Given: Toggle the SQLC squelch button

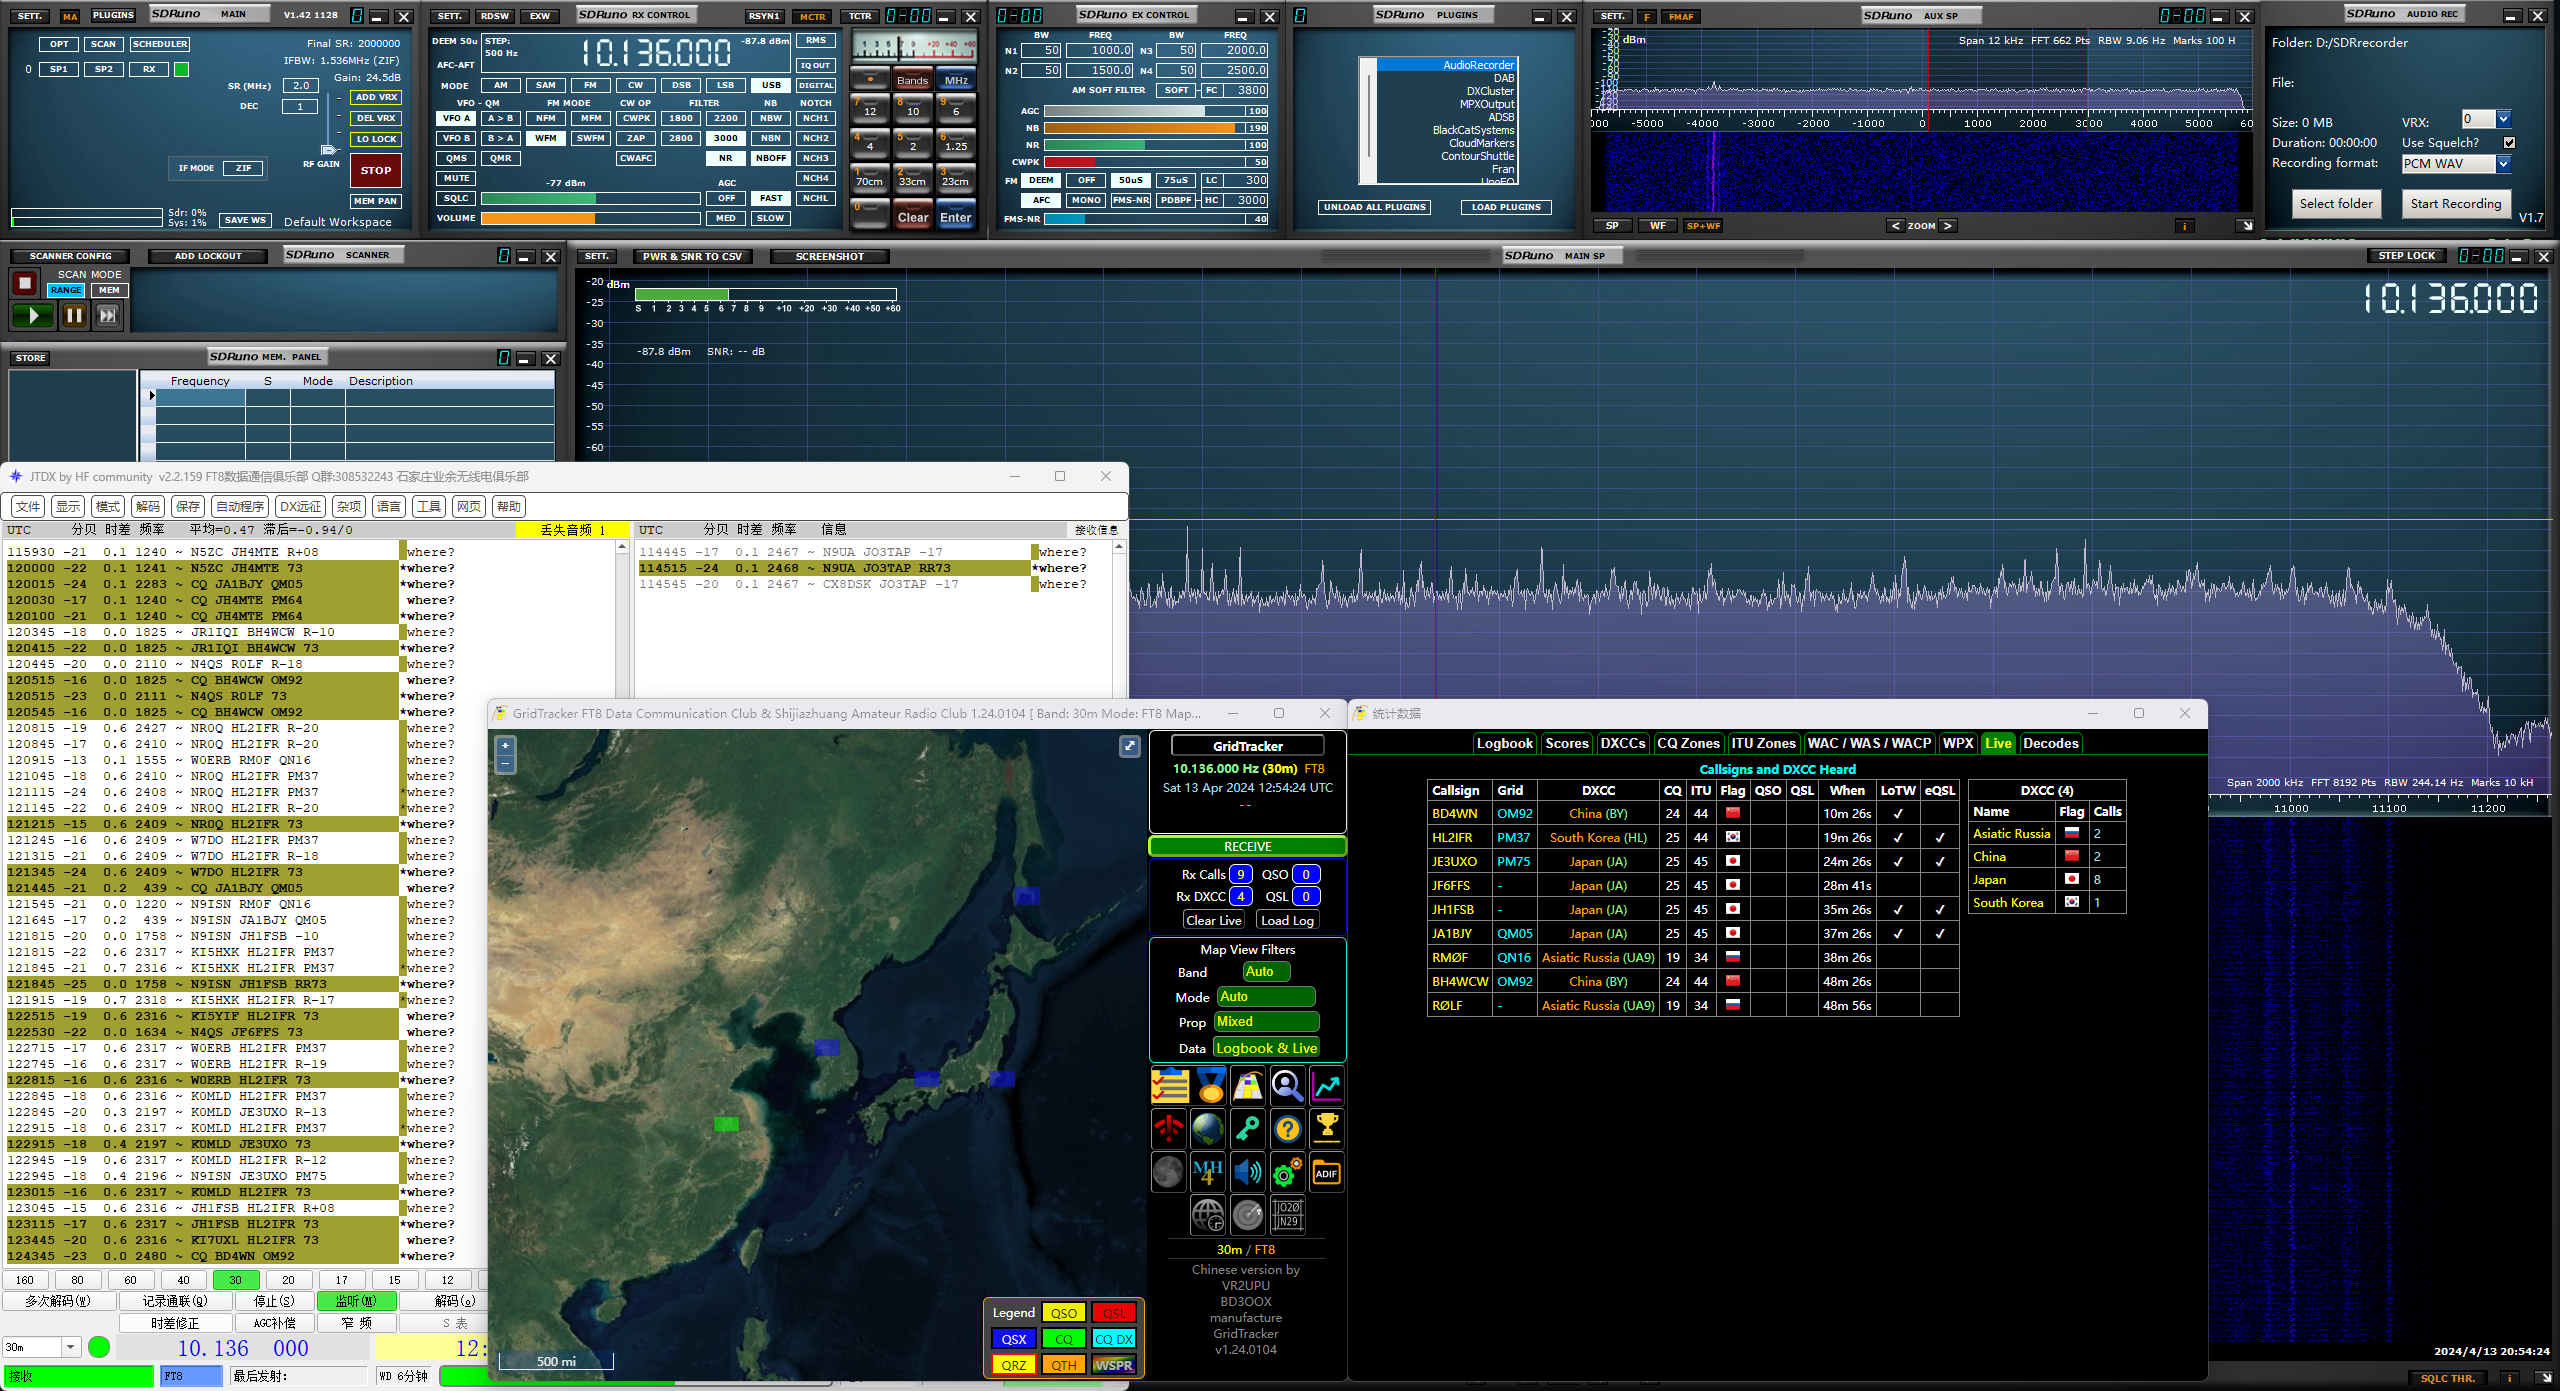Looking at the screenshot, I should [456, 198].
